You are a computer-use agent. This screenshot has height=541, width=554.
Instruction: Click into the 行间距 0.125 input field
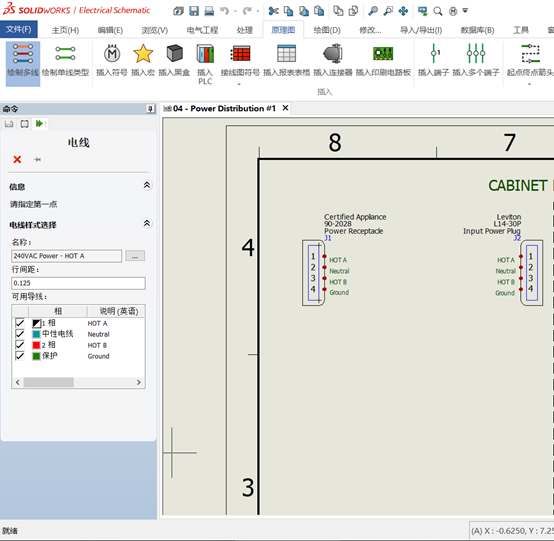(78, 283)
